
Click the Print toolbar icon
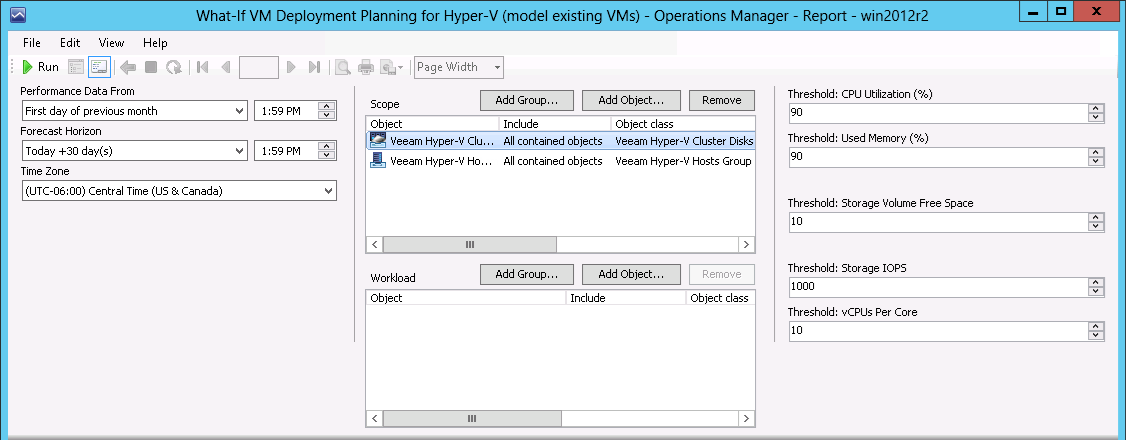[366, 67]
